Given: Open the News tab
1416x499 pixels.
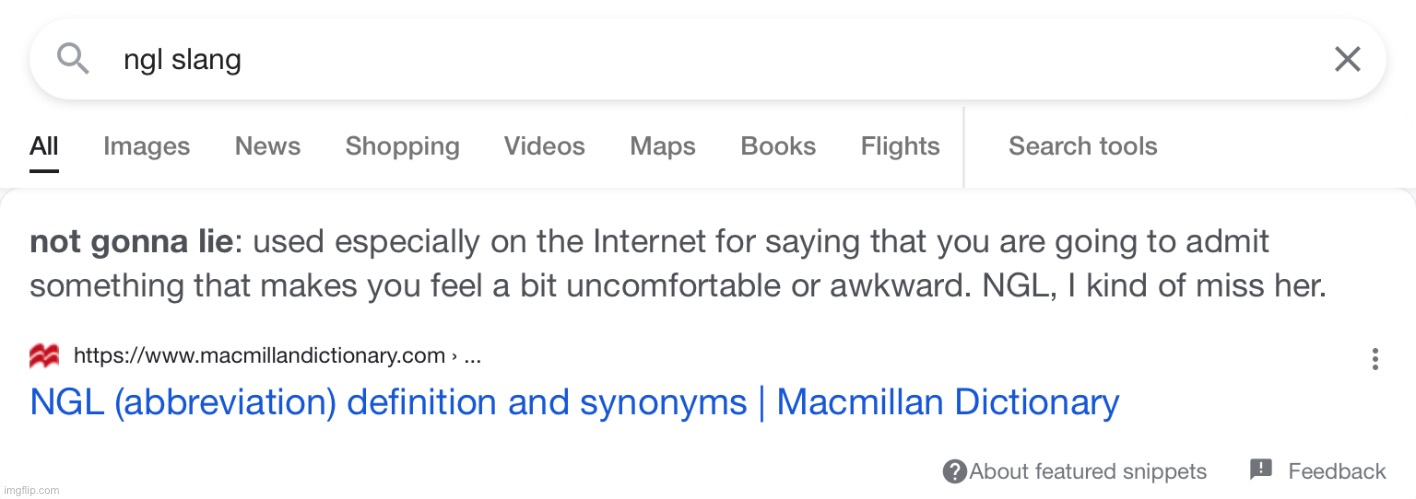Looking at the screenshot, I should pyautogui.click(x=267, y=146).
